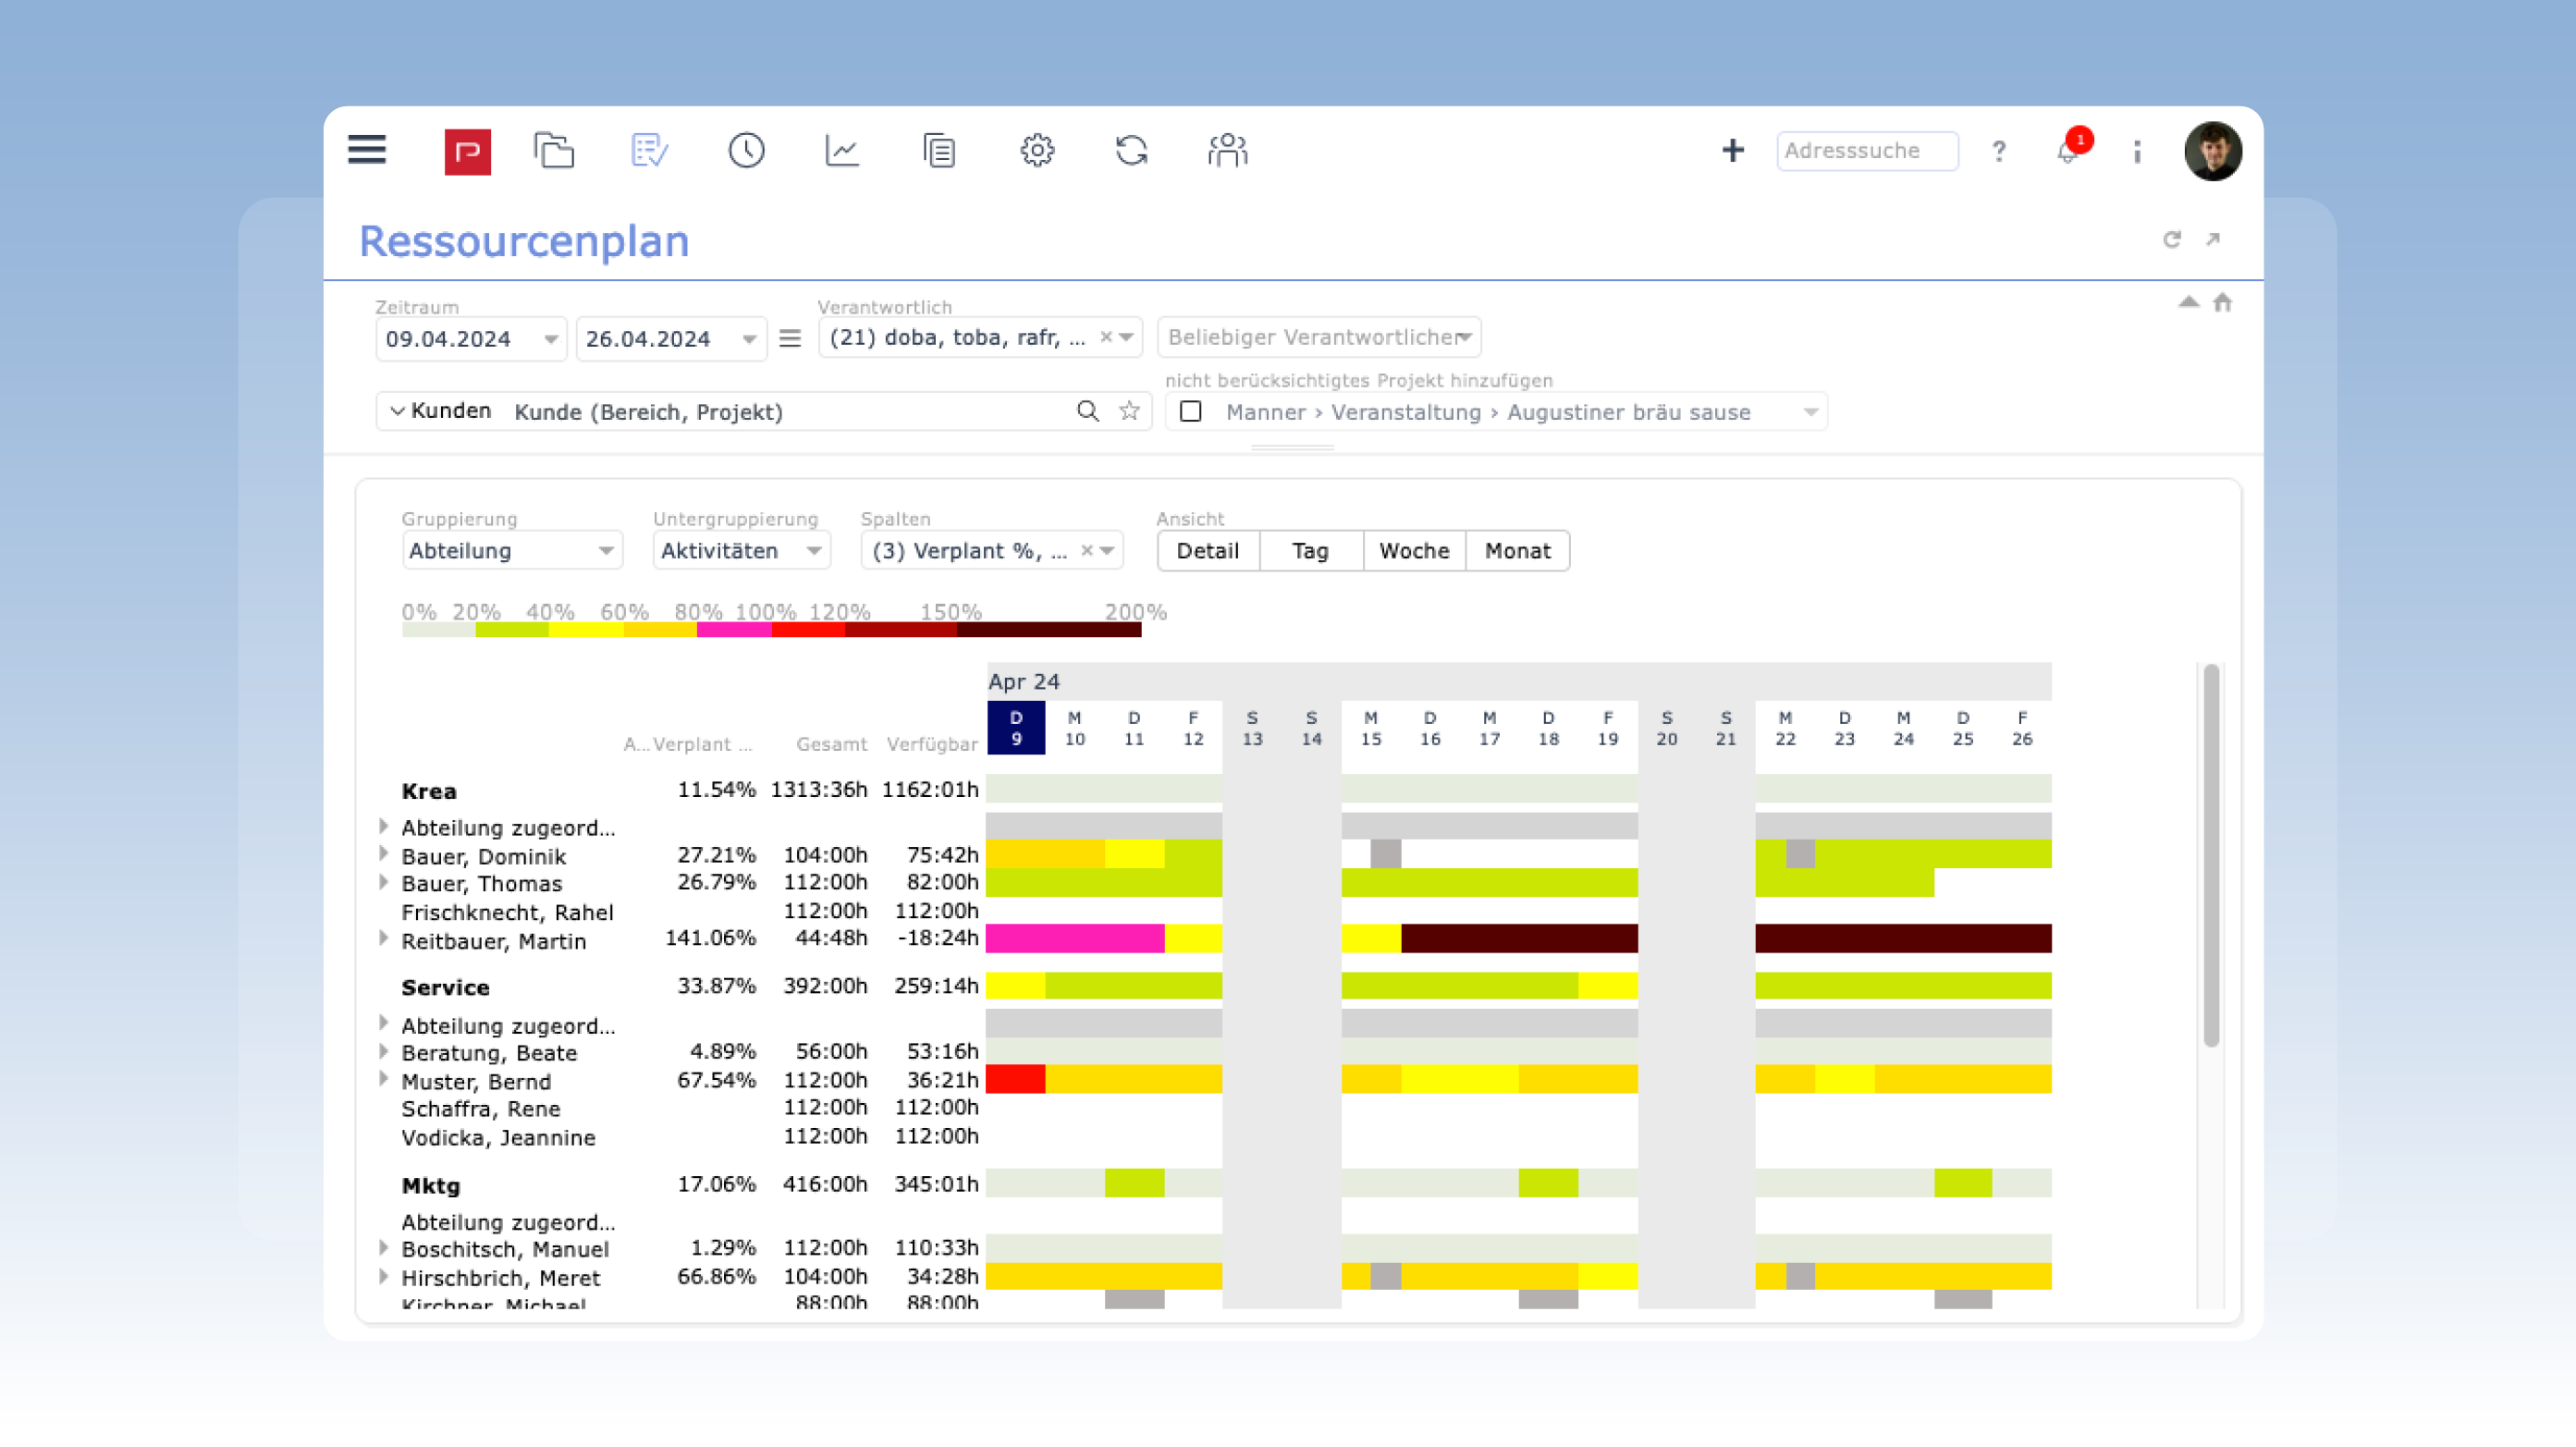Open the Untergruppierung Aktivitäten dropdown
This screenshot has height=1447, width=2576.
pyautogui.click(x=741, y=551)
